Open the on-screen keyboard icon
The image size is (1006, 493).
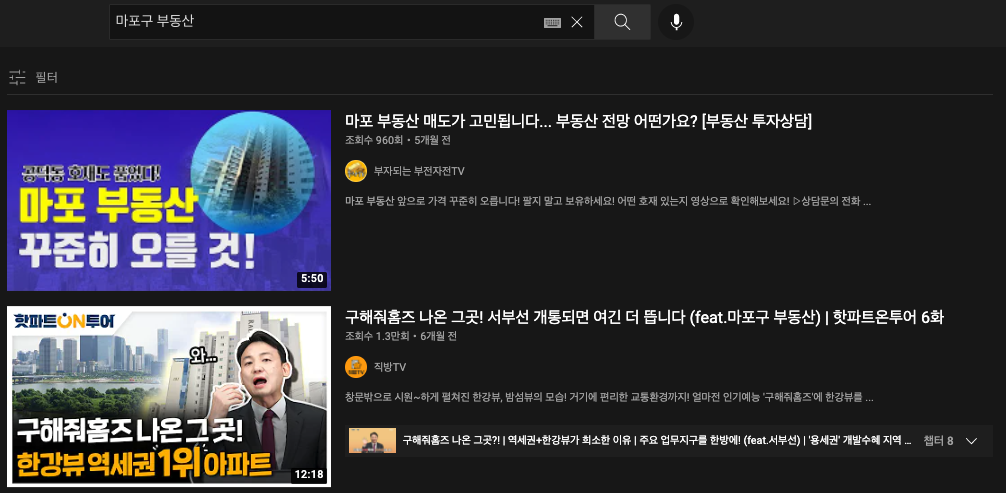pyautogui.click(x=552, y=22)
